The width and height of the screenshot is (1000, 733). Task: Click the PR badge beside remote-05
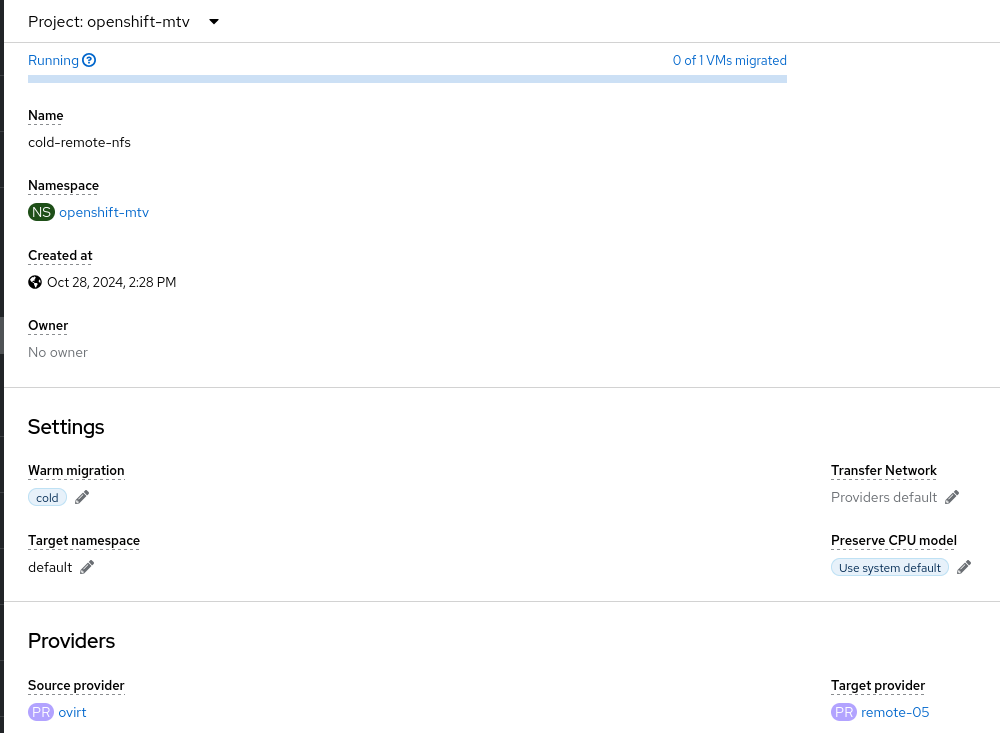click(844, 712)
